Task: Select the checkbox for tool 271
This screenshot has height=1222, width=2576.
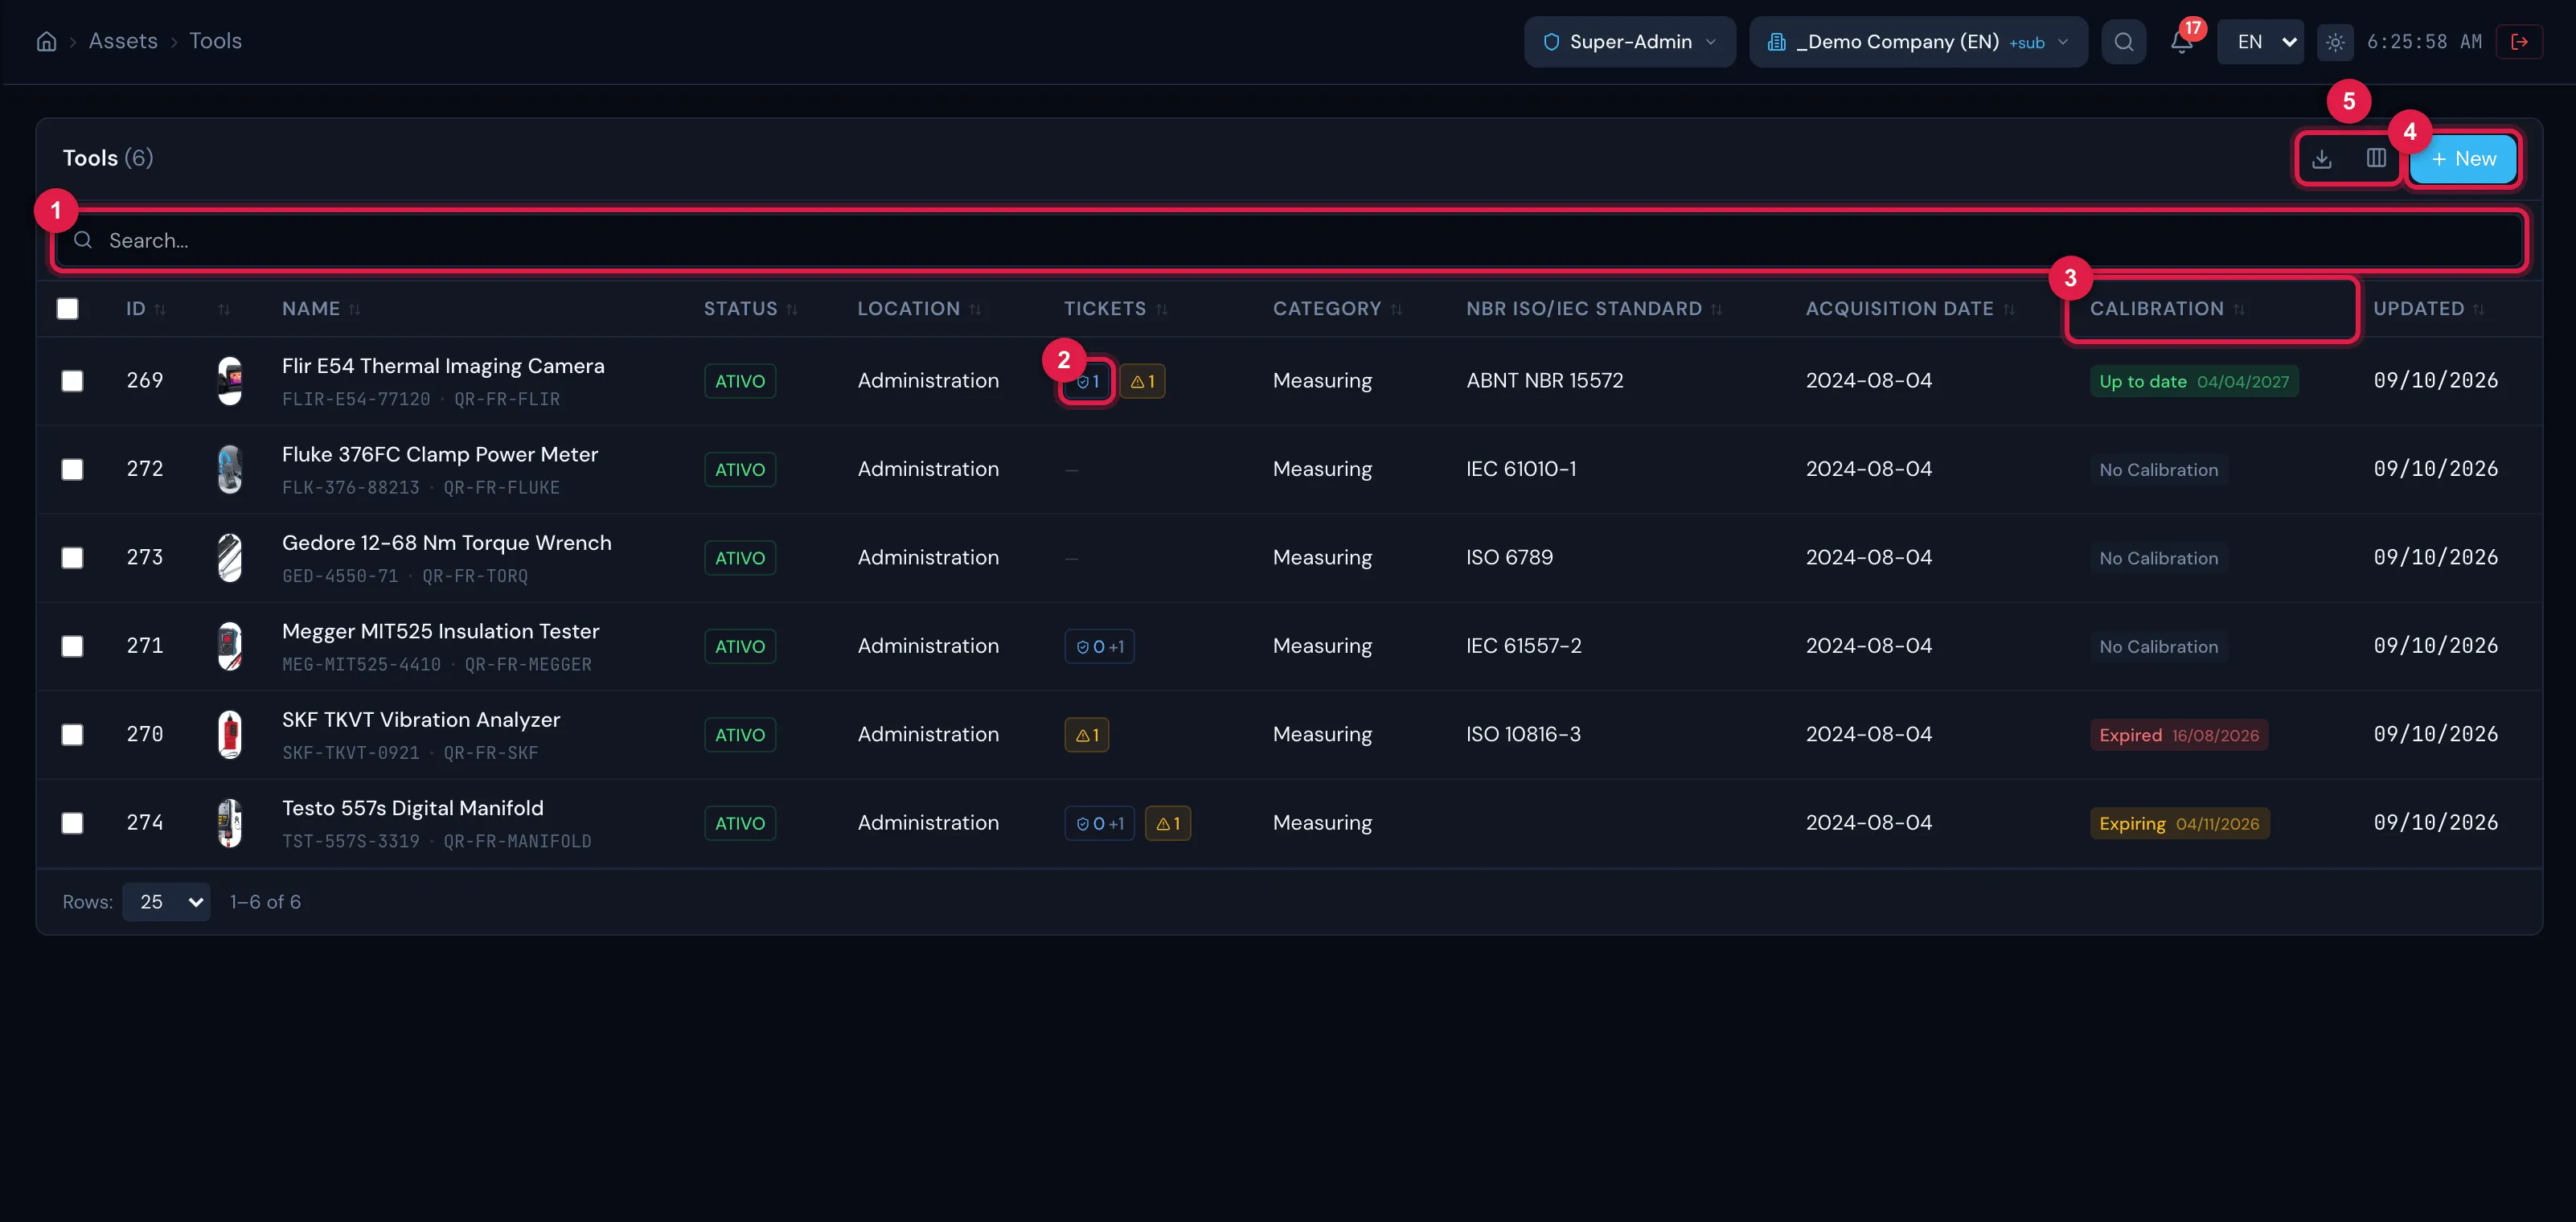Action: tap(72, 646)
